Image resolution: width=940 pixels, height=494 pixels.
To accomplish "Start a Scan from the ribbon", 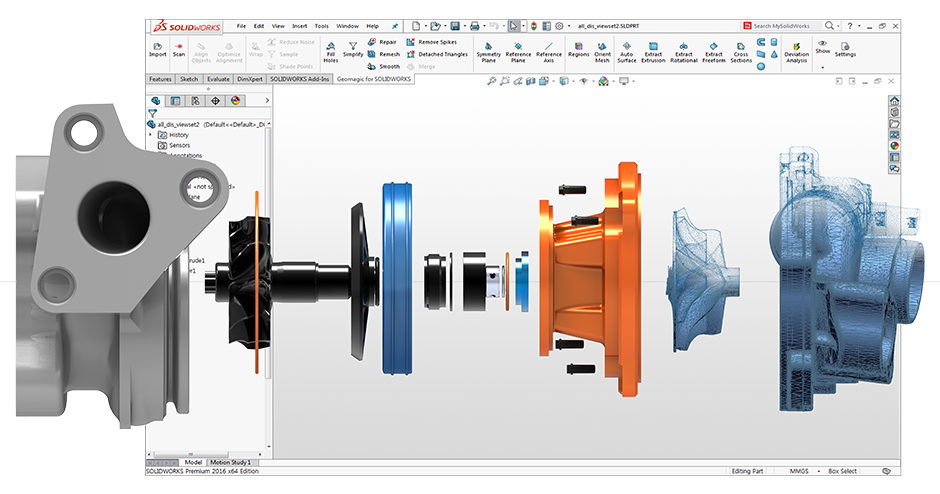I will (179, 48).
